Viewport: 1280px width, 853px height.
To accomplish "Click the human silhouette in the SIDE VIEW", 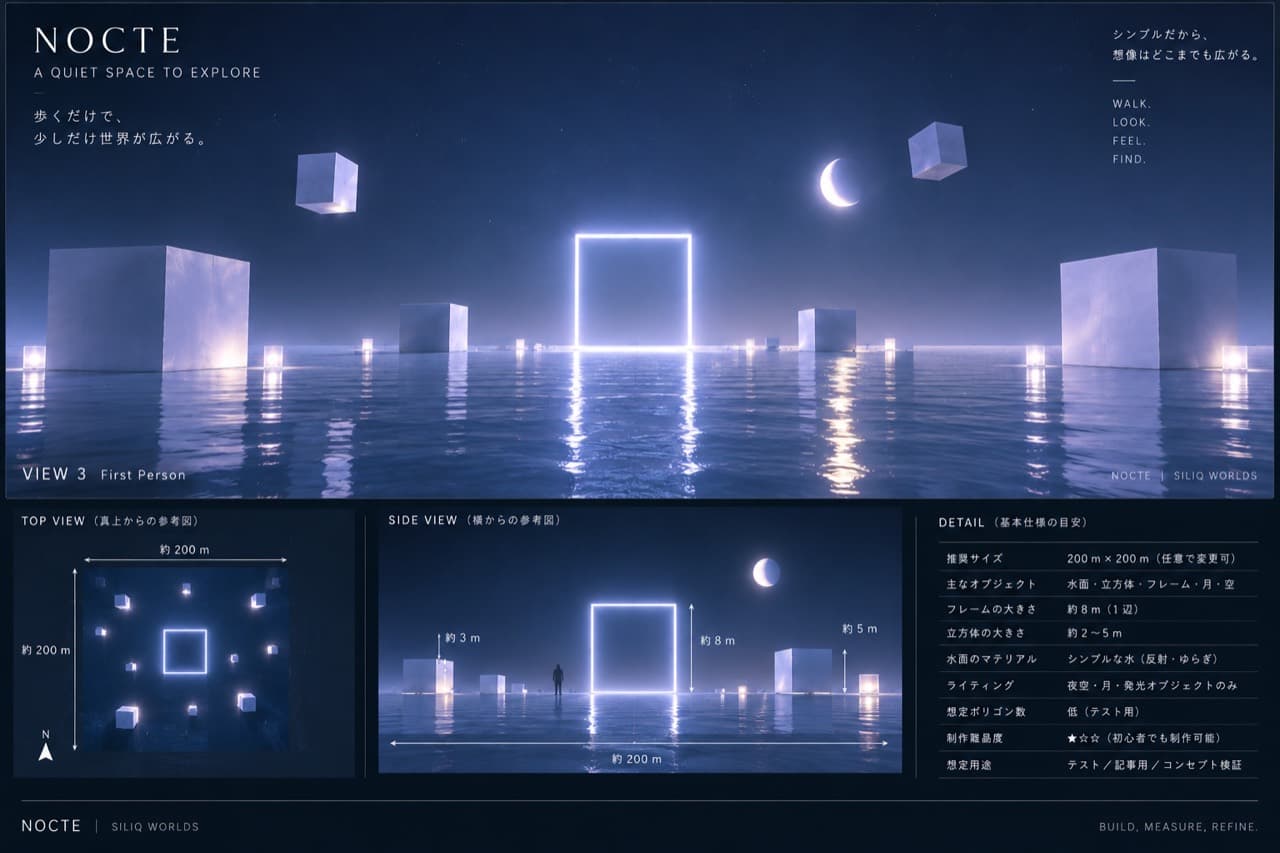I will click(x=558, y=680).
